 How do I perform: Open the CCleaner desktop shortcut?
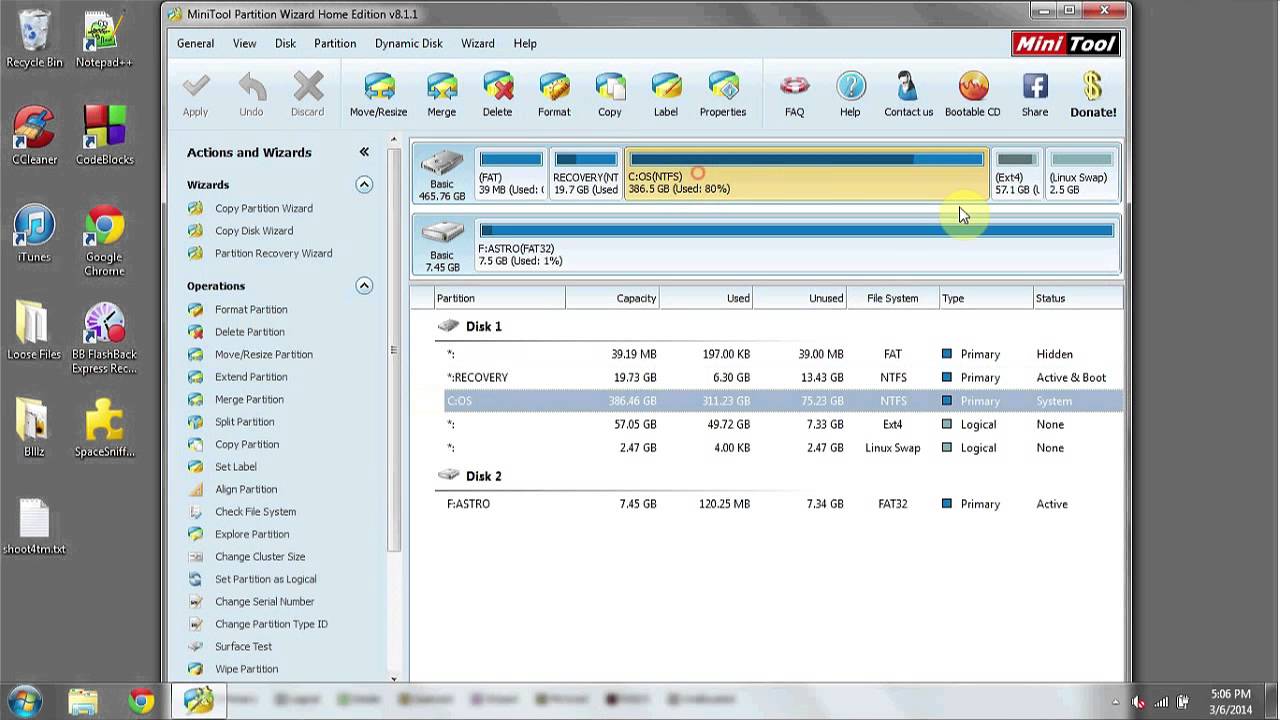click(34, 135)
